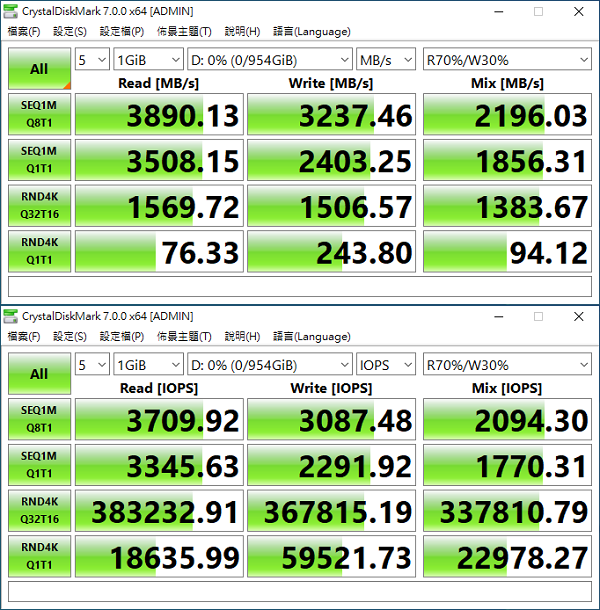Click mix result 1383.67 in top window

coord(507,205)
